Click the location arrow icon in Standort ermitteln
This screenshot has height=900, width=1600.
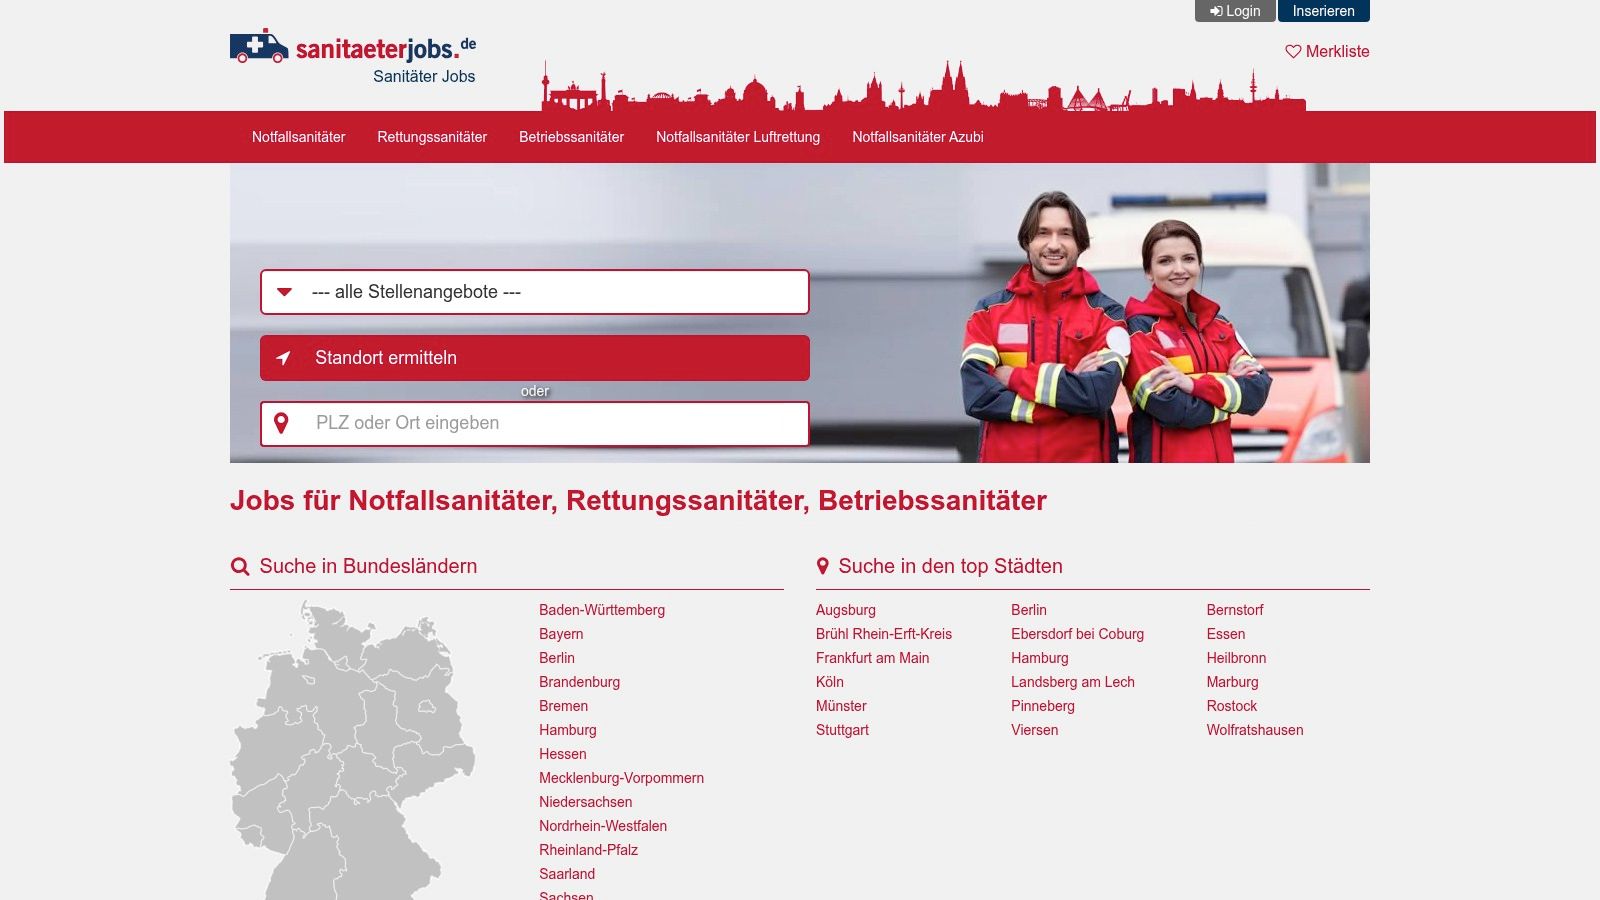coord(284,358)
